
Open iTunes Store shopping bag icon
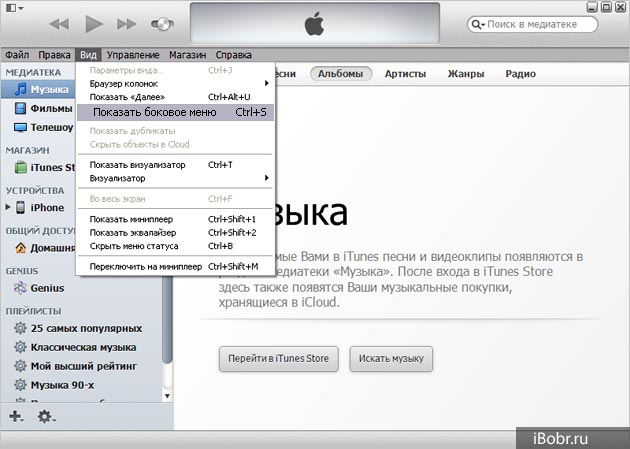tap(20, 167)
